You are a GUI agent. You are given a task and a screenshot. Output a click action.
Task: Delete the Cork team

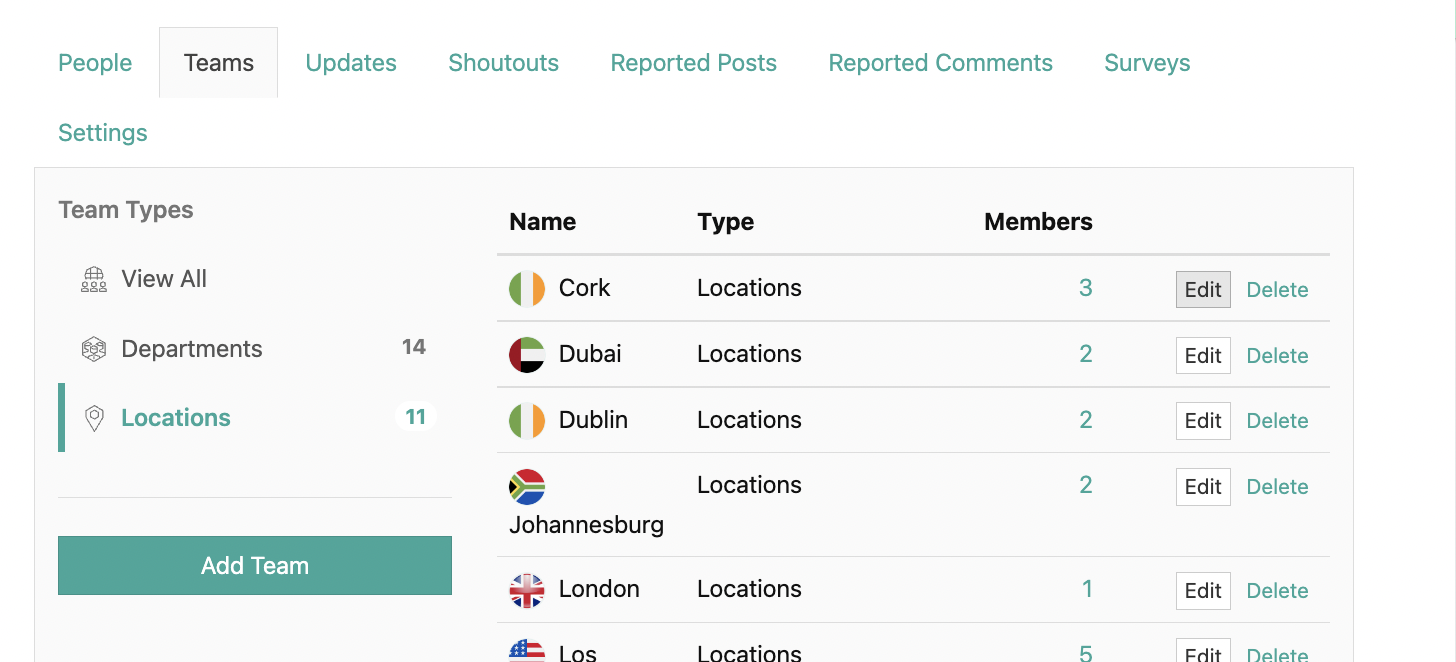tap(1277, 290)
